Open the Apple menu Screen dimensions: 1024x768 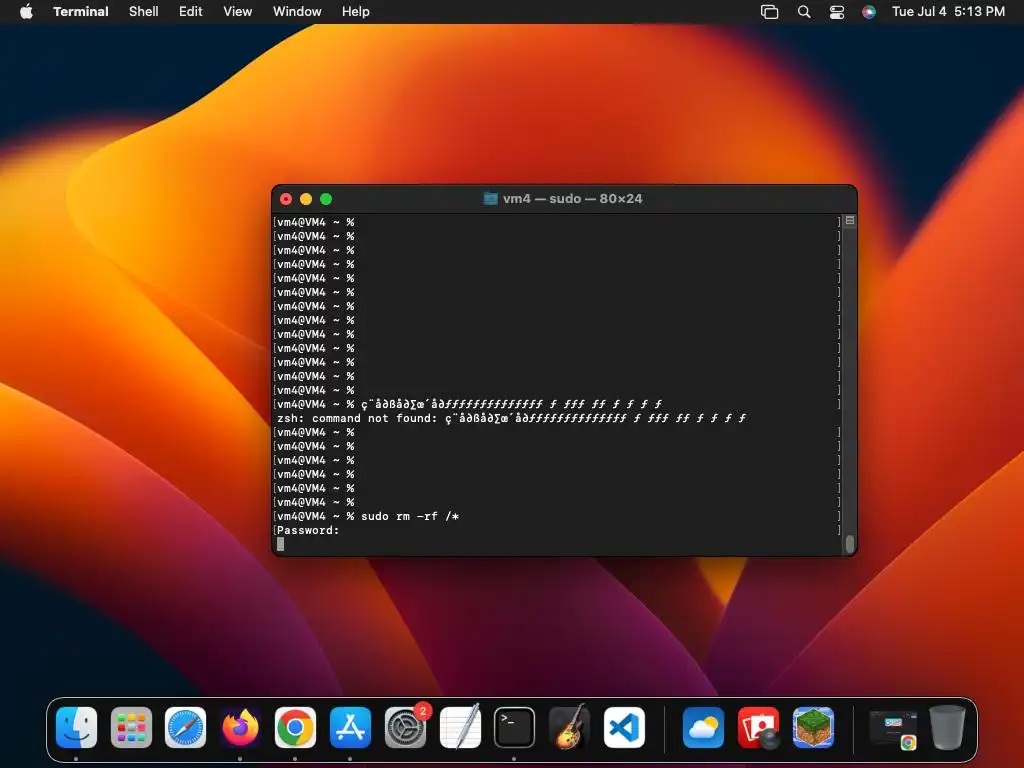coord(26,11)
